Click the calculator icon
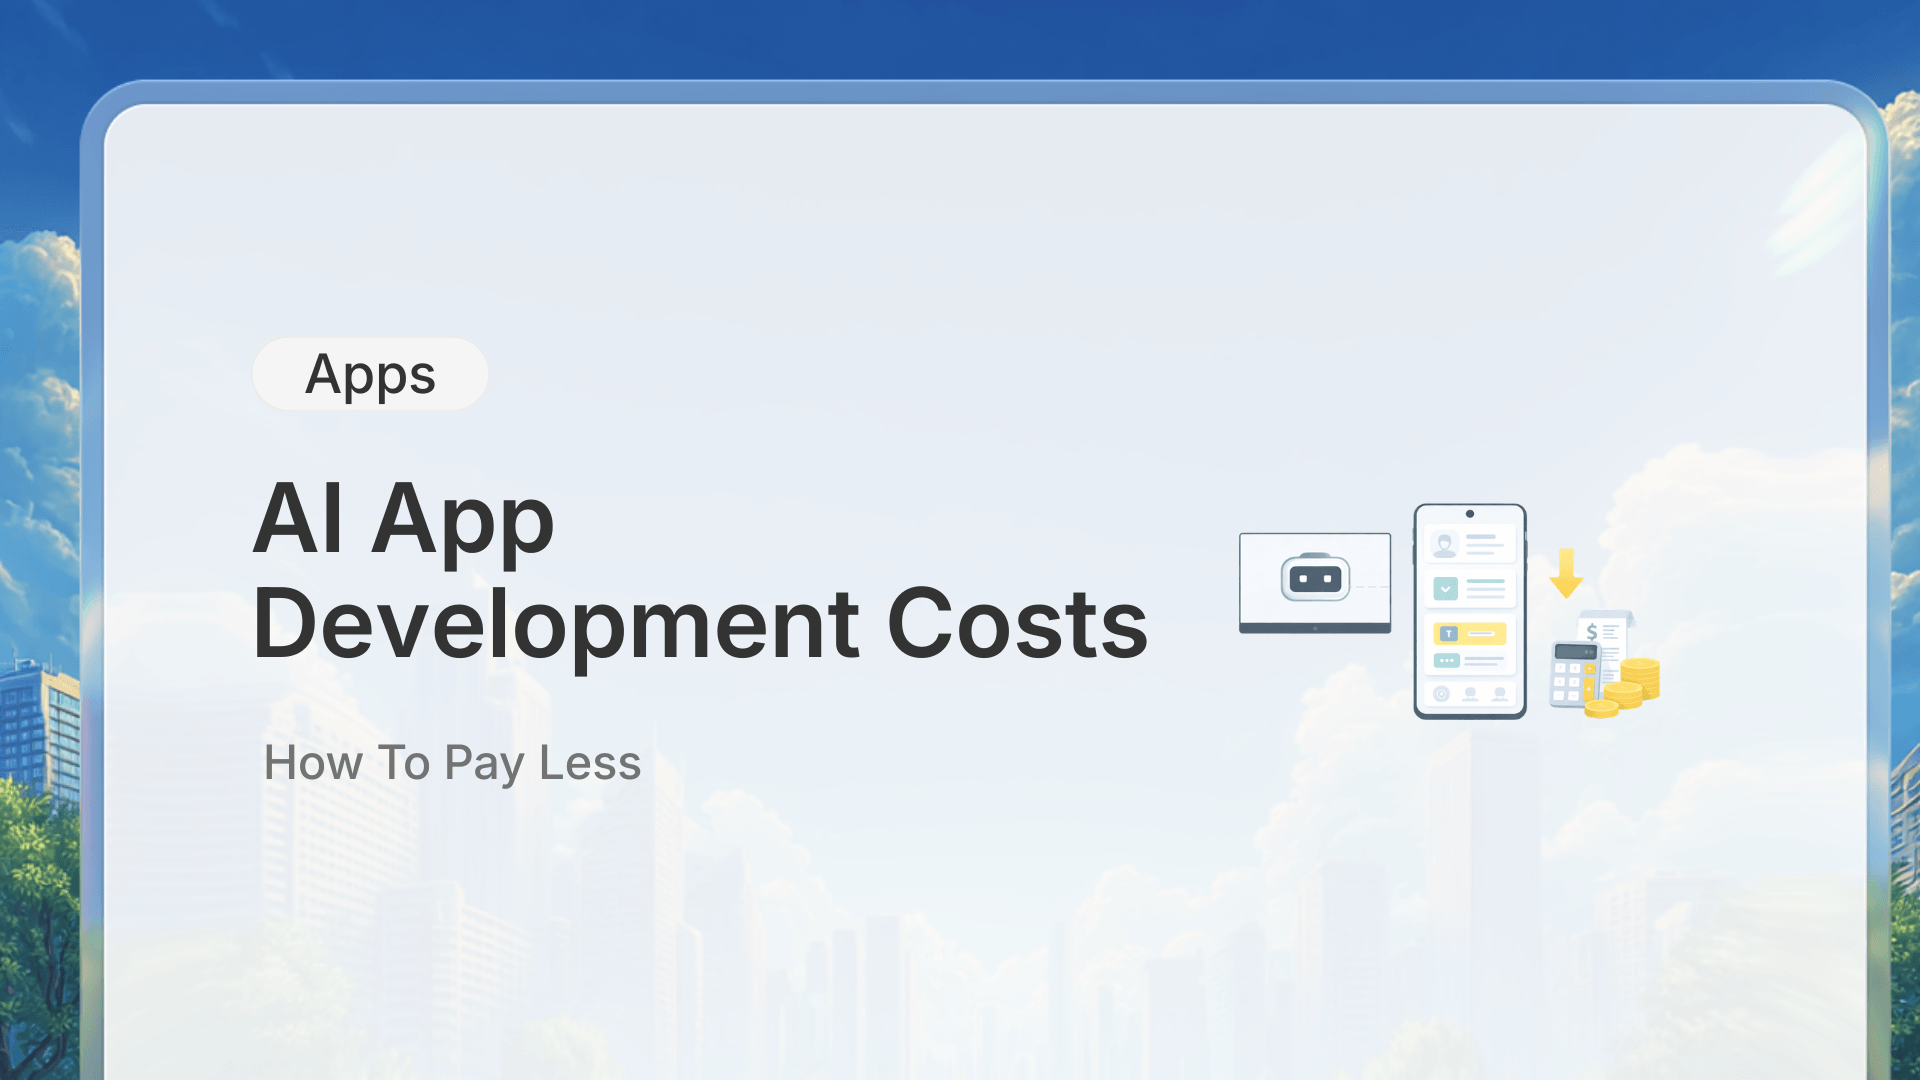Image resolution: width=1920 pixels, height=1080 pixels. (1573, 675)
